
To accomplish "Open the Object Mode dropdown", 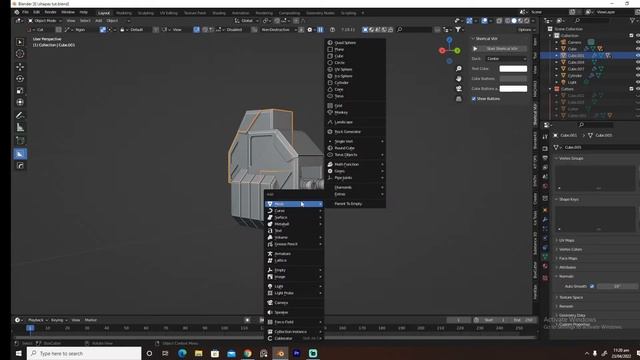I will tap(45, 20).
